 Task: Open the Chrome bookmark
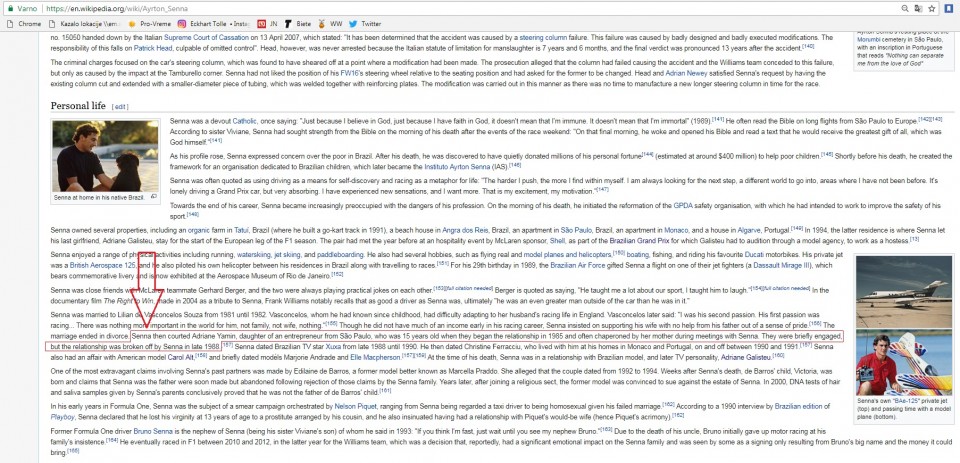[24, 24]
